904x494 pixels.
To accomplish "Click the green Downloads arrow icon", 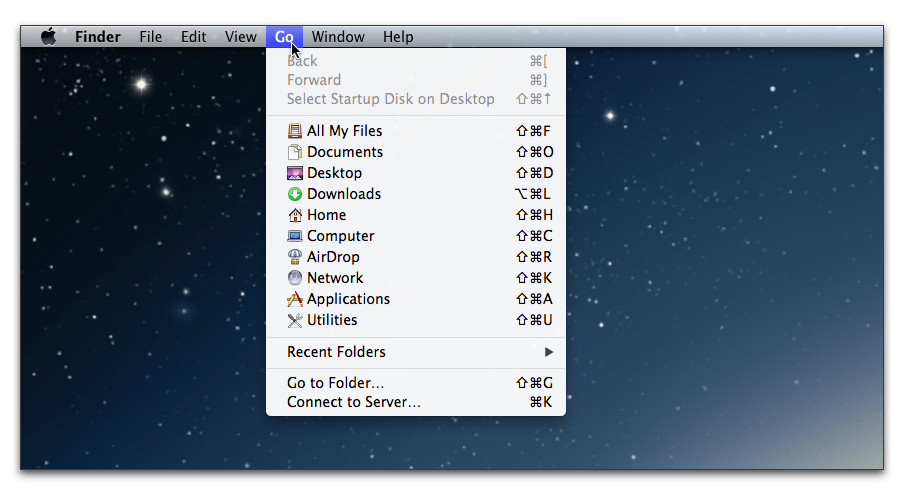I will (294, 194).
